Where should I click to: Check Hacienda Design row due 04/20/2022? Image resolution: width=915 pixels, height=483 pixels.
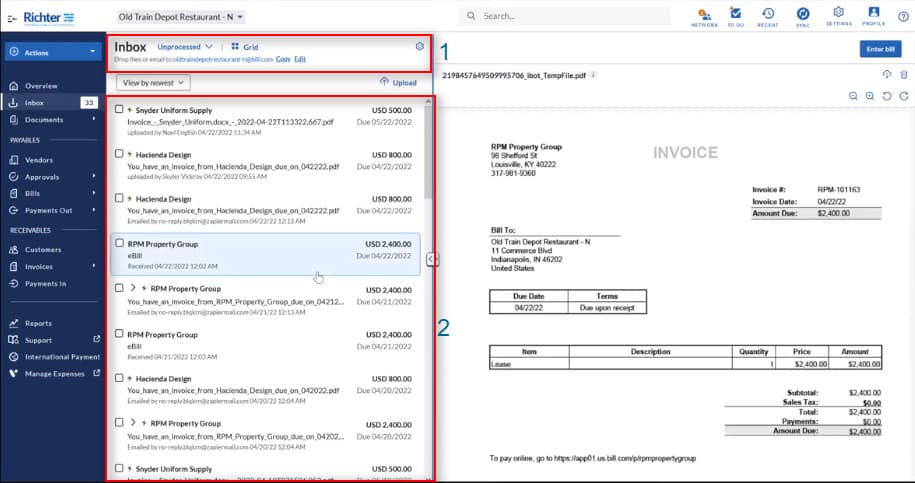click(x=119, y=378)
